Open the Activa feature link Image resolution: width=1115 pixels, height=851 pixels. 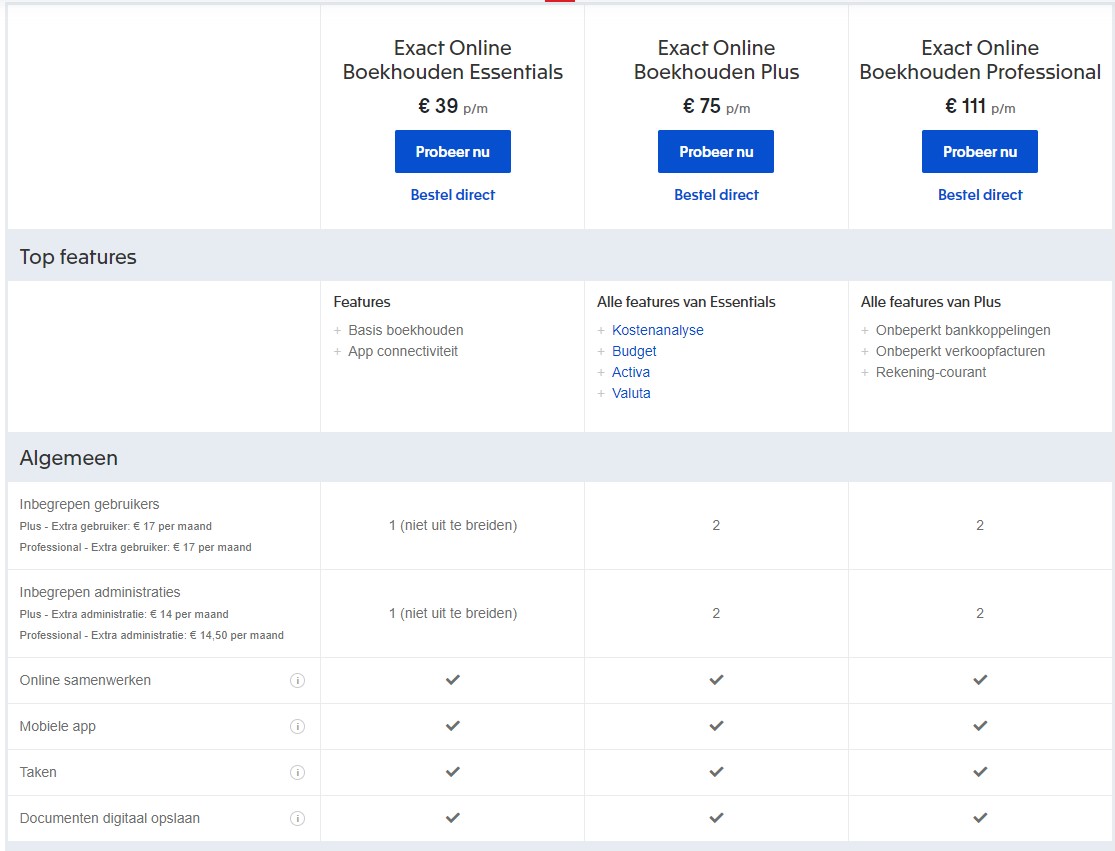(631, 372)
